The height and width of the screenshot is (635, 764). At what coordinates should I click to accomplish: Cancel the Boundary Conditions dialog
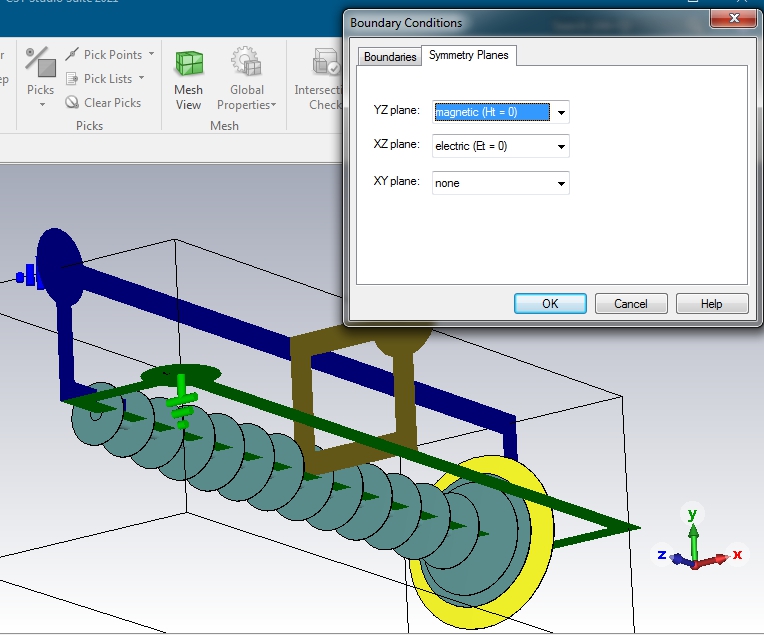click(x=630, y=304)
